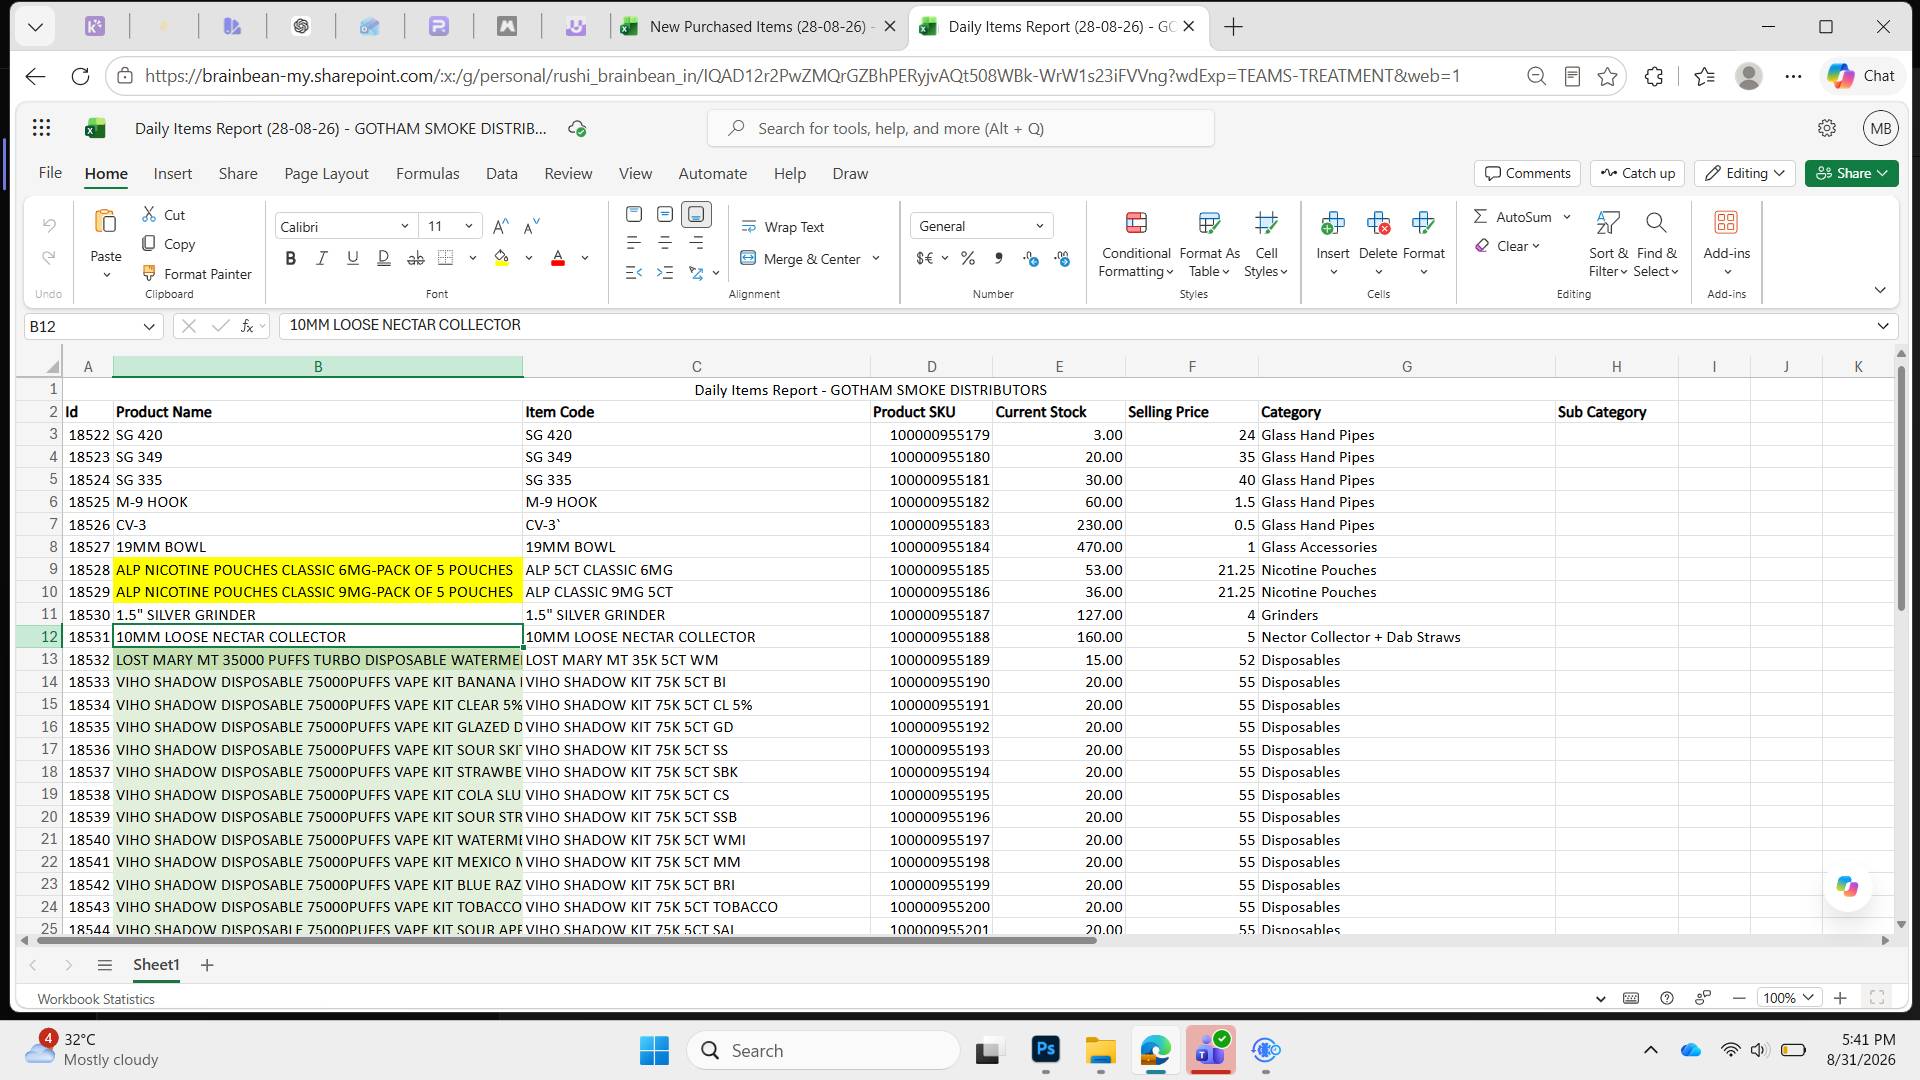Click the Format As Table icon
Image resolution: width=1920 pixels, height=1080 pixels.
coord(1209,222)
